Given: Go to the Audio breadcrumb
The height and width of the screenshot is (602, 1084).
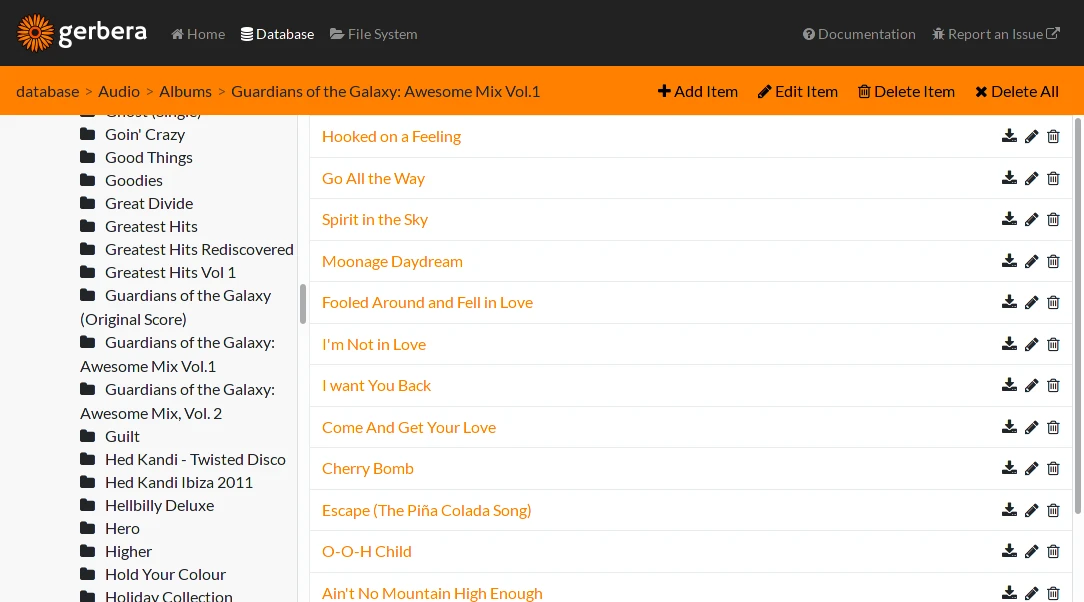Looking at the screenshot, I should [x=119, y=91].
